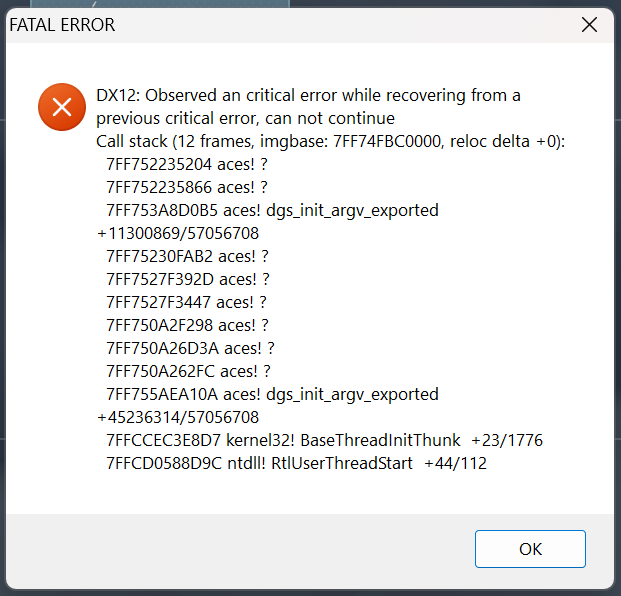The height and width of the screenshot is (596, 621).
Task: Click the +11300869/57056708 offset line
Action: tap(178, 234)
